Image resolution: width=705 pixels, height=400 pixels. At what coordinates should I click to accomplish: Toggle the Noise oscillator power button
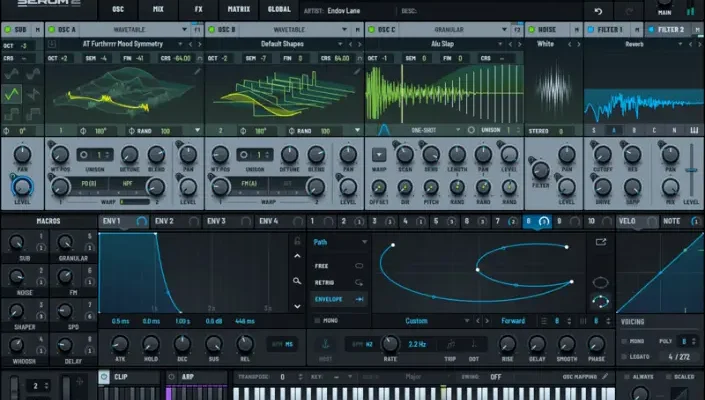[531, 30]
